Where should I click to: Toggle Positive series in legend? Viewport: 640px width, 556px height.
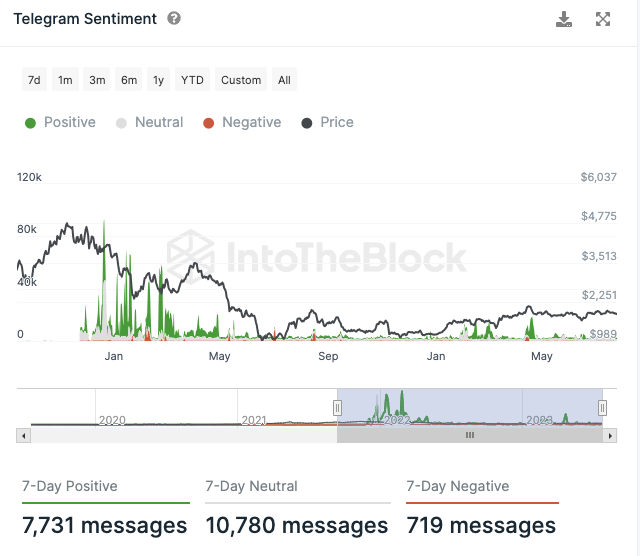point(60,122)
